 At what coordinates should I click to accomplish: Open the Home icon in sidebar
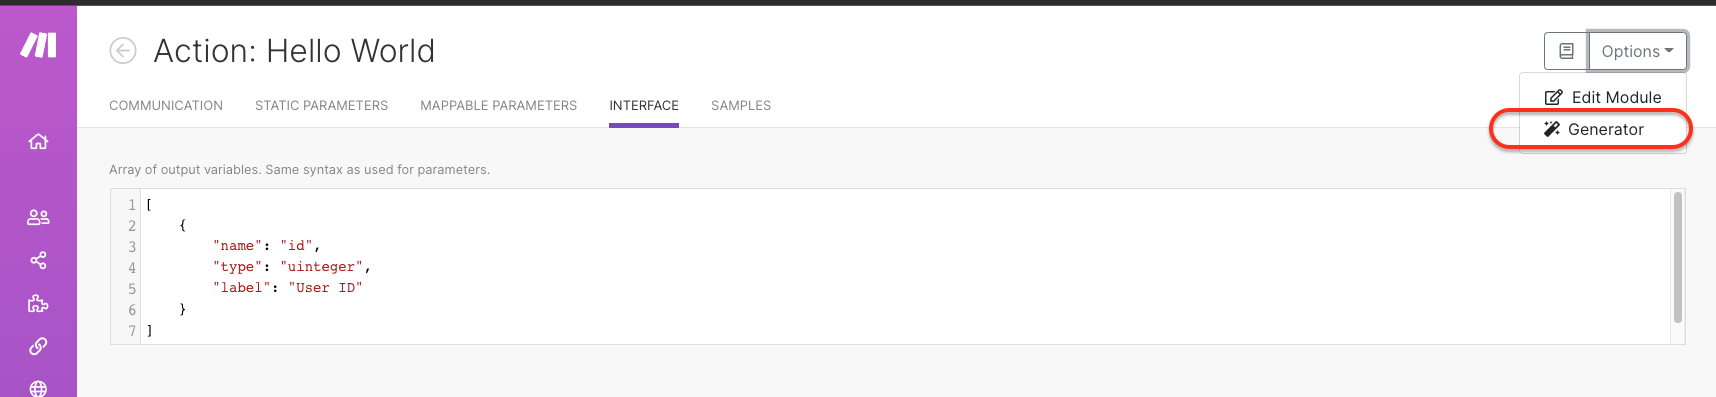(38, 141)
